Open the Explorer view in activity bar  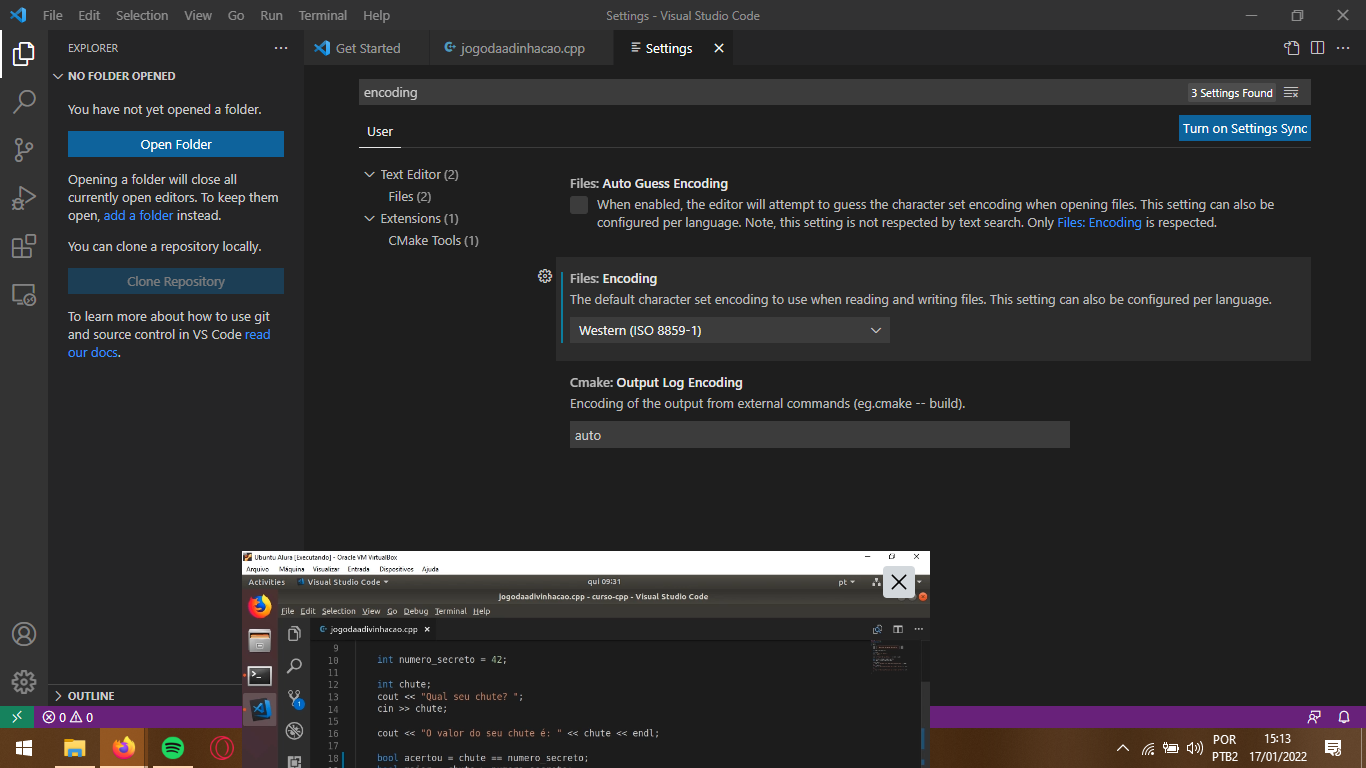coord(24,54)
